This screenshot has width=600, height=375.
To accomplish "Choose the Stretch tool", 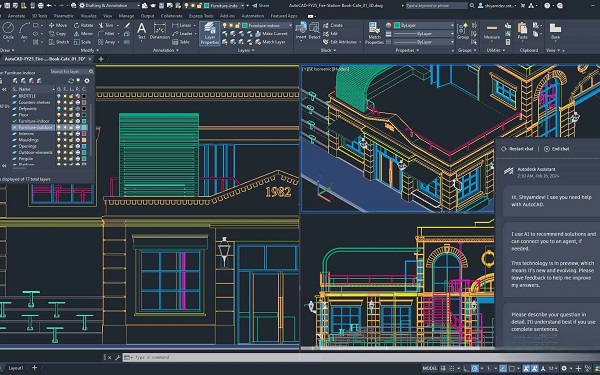I will coord(59,42).
